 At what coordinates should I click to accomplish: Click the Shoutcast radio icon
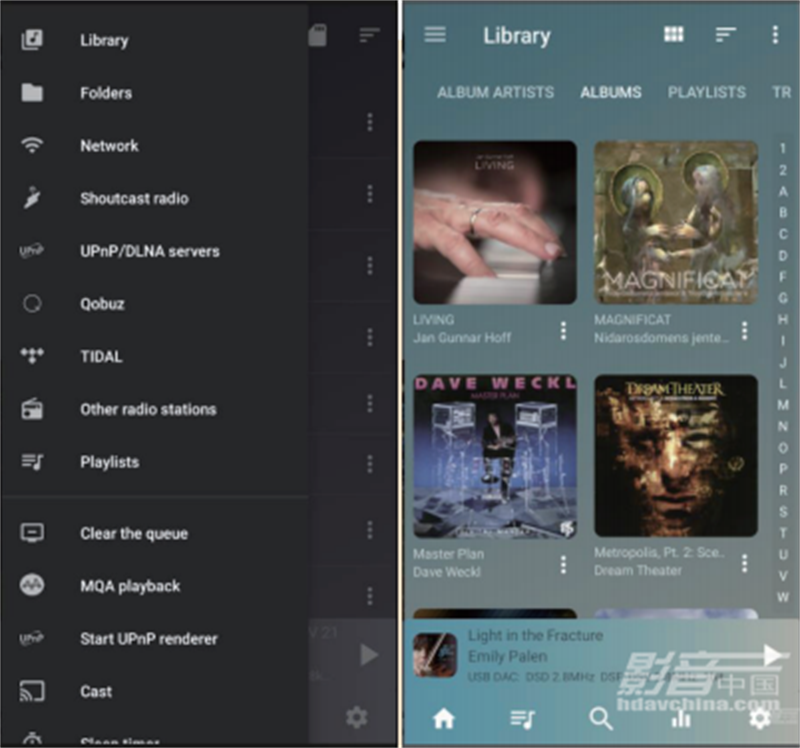[x=32, y=198]
